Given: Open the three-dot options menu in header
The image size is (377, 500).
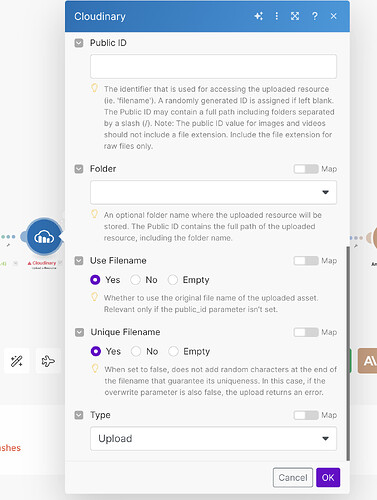Looking at the screenshot, I should (x=277, y=16).
